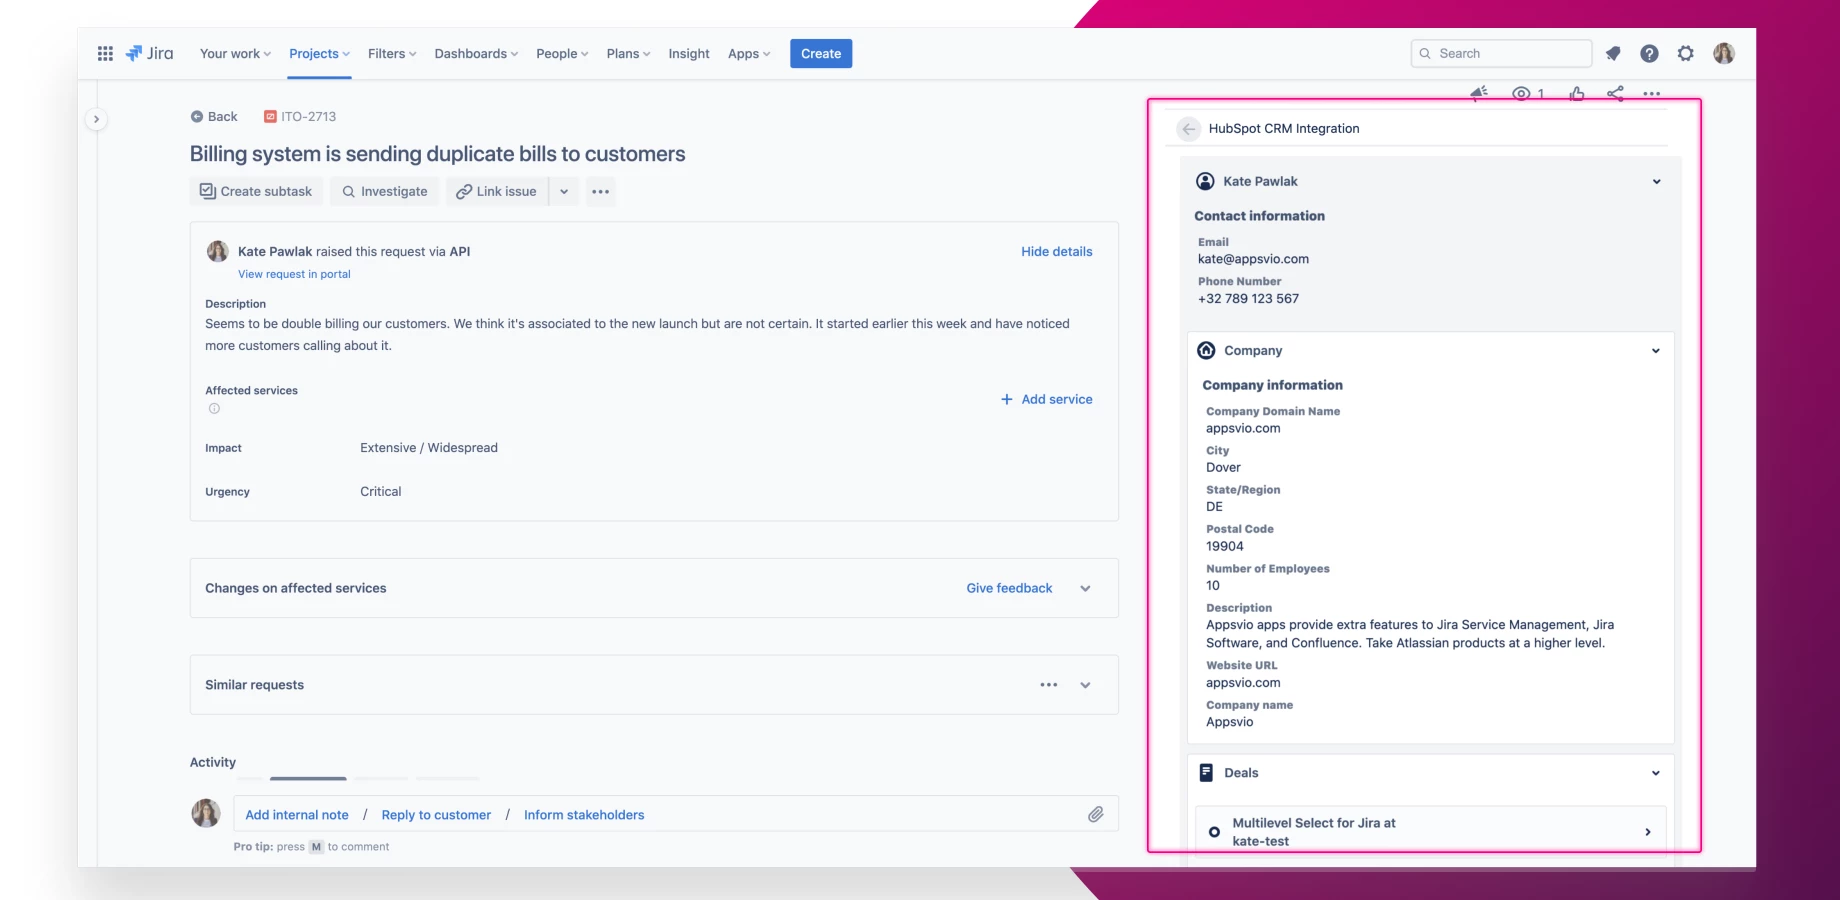Click the +32 789 123 567 phone number
The width and height of the screenshot is (1840, 900).
[1248, 299]
